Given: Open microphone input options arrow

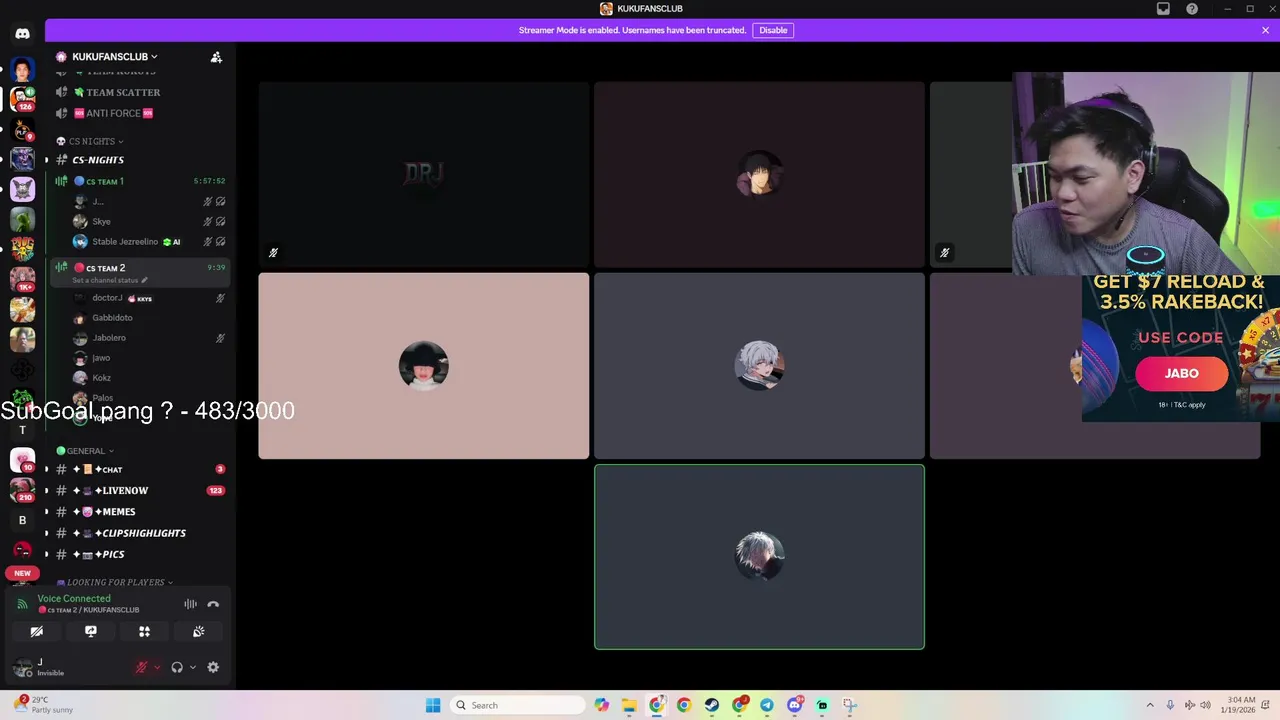Looking at the screenshot, I should [x=157, y=667].
